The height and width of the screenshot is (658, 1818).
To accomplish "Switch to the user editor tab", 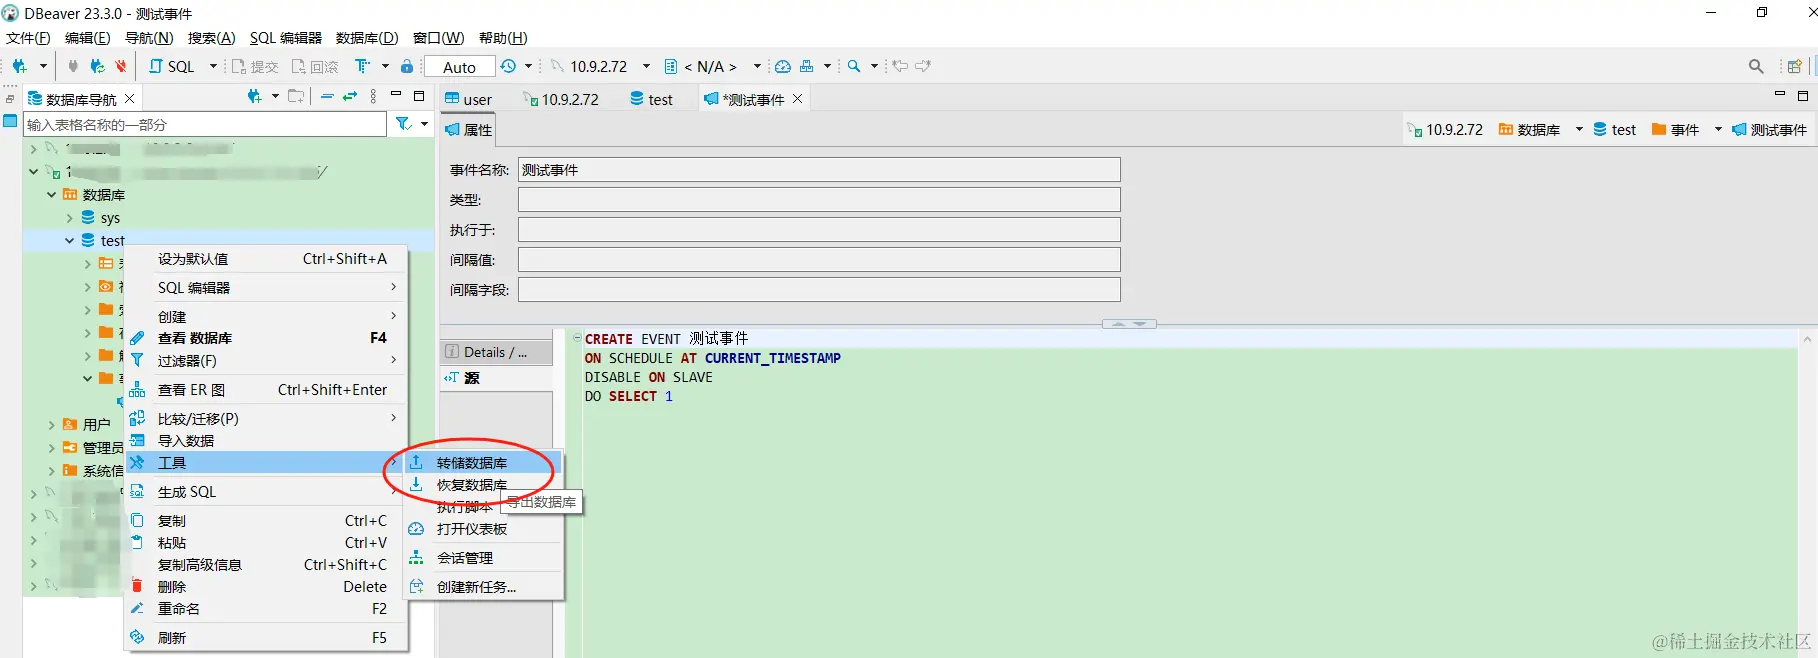I will 468,99.
